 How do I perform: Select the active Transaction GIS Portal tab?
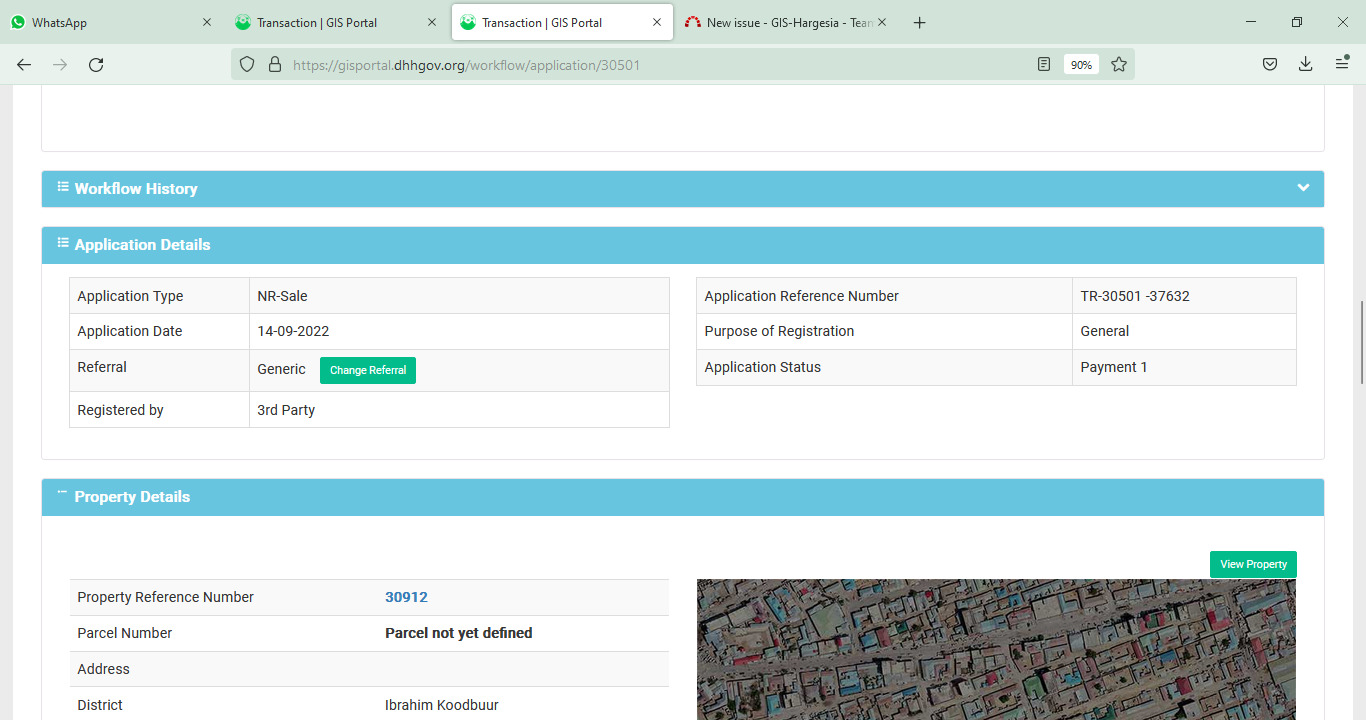click(x=560, y=22)
